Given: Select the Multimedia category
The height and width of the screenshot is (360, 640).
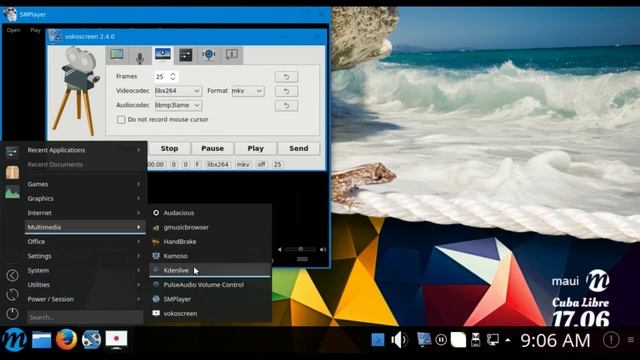Looking at the screenshot, I should (84, 227).
